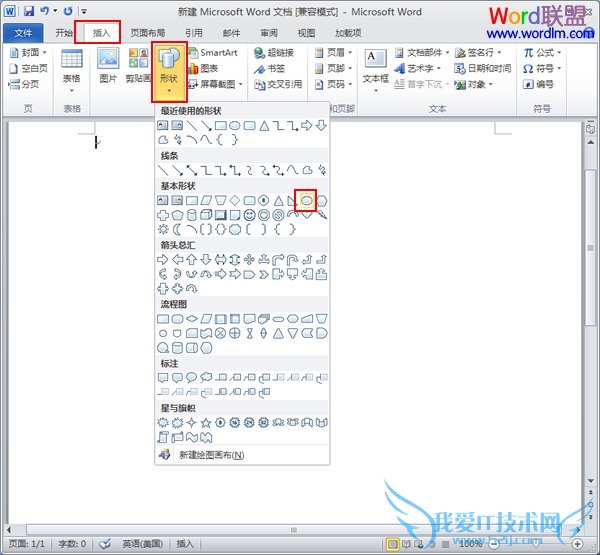Insert a 分页 page break
Viewport: 600px width, 555px height.
(24, 84)
